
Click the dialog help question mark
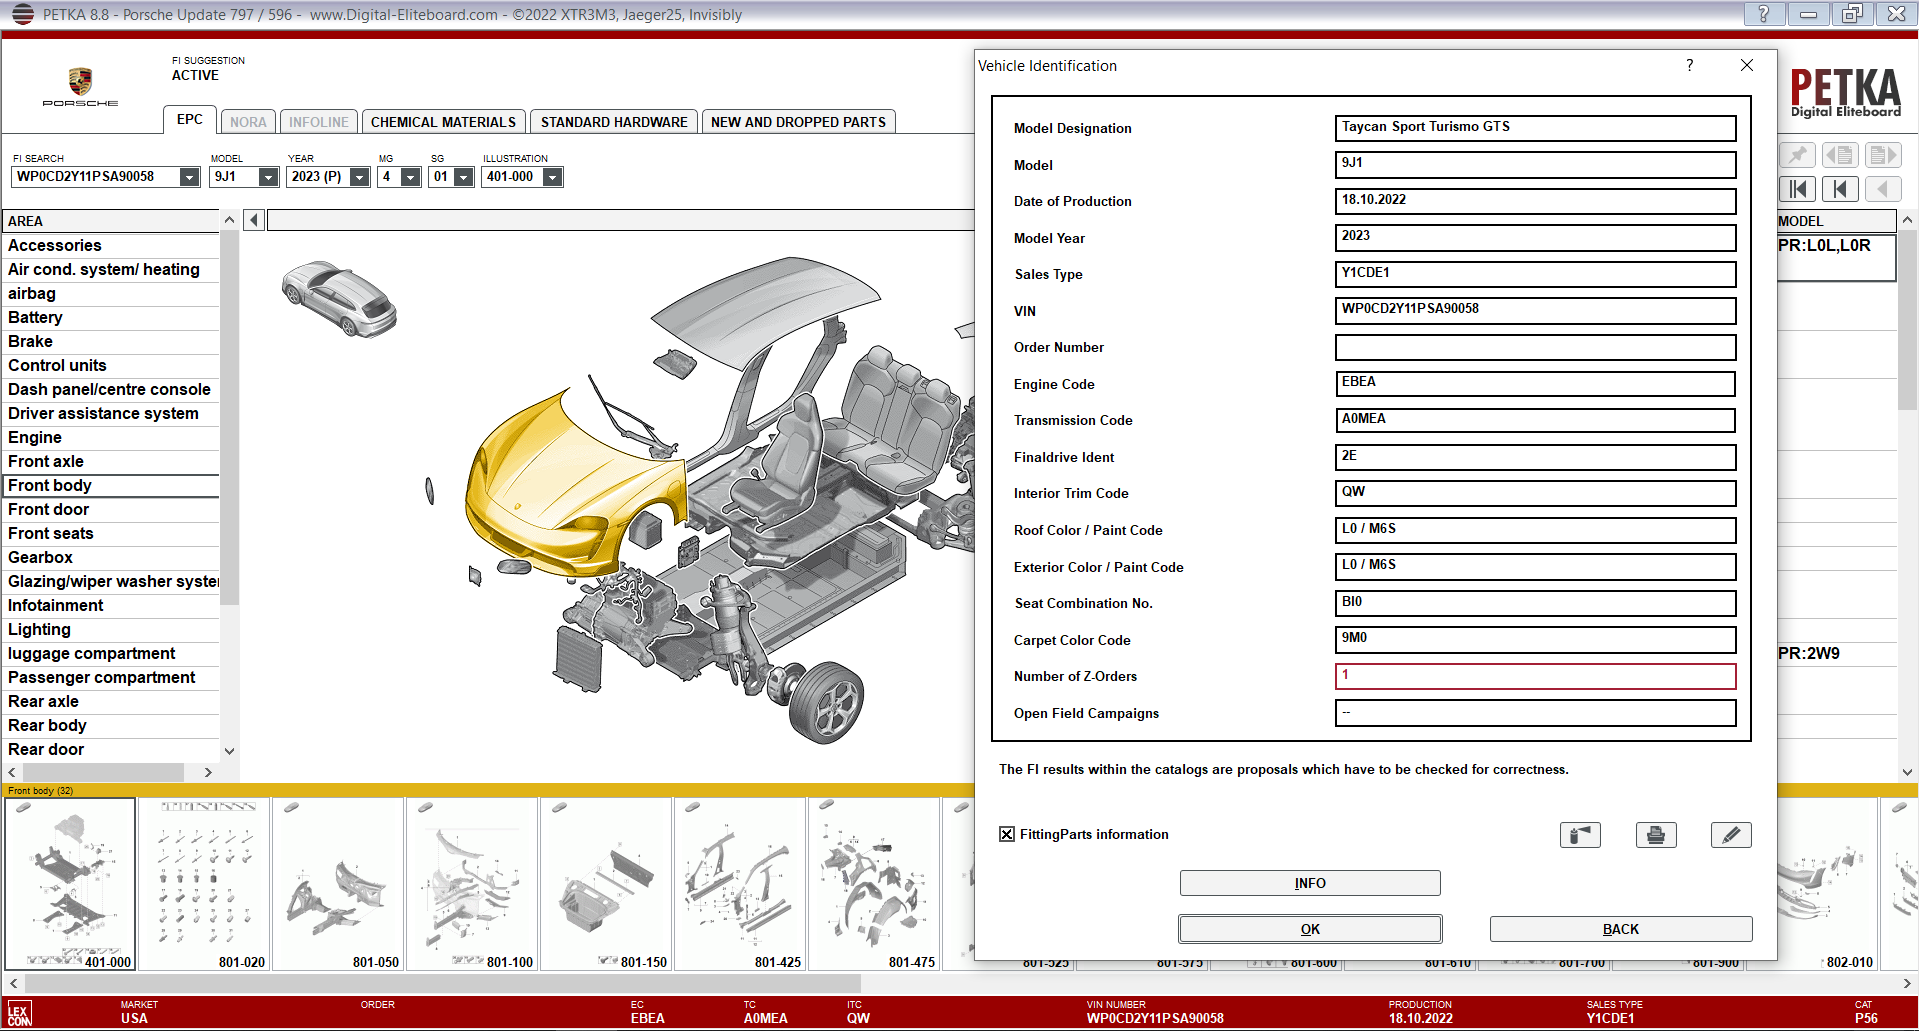1690,65
